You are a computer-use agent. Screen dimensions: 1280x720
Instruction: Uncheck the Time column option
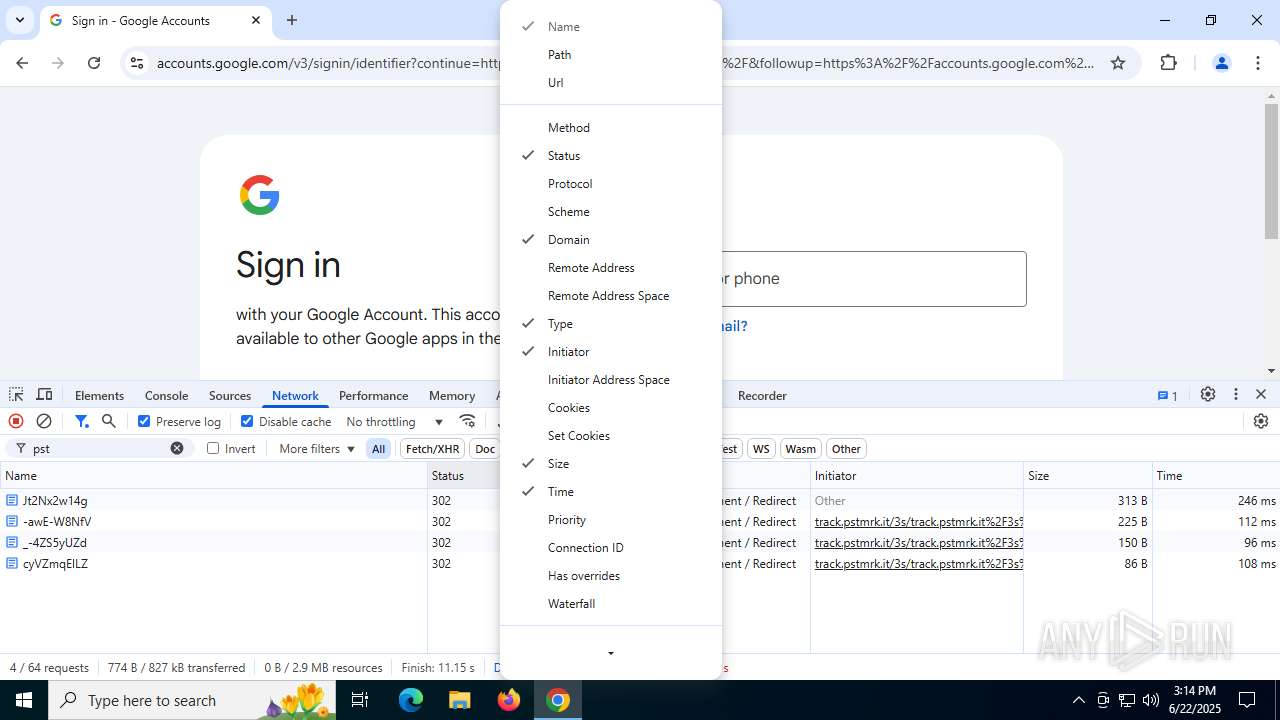click(611, 492)
